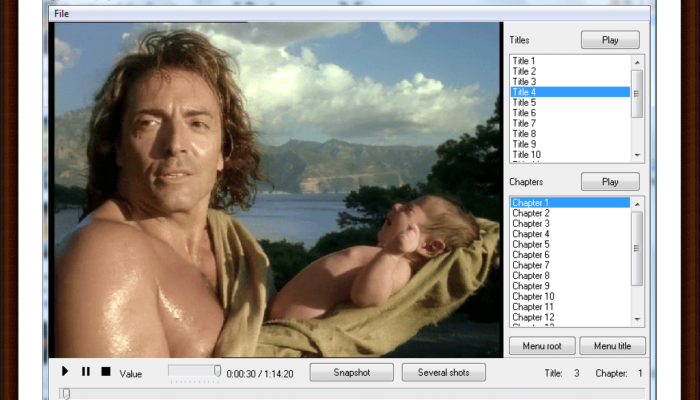Select Title 1 in the list
This screenshot has height=400, width=700.
click(525, 61)
